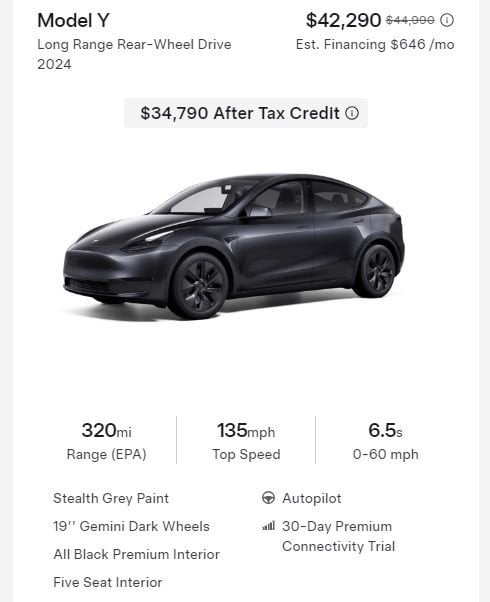Click the 320mi Range (EPA) stat
The height and width of the screenshot is (602, 490).
click(106, 441)
